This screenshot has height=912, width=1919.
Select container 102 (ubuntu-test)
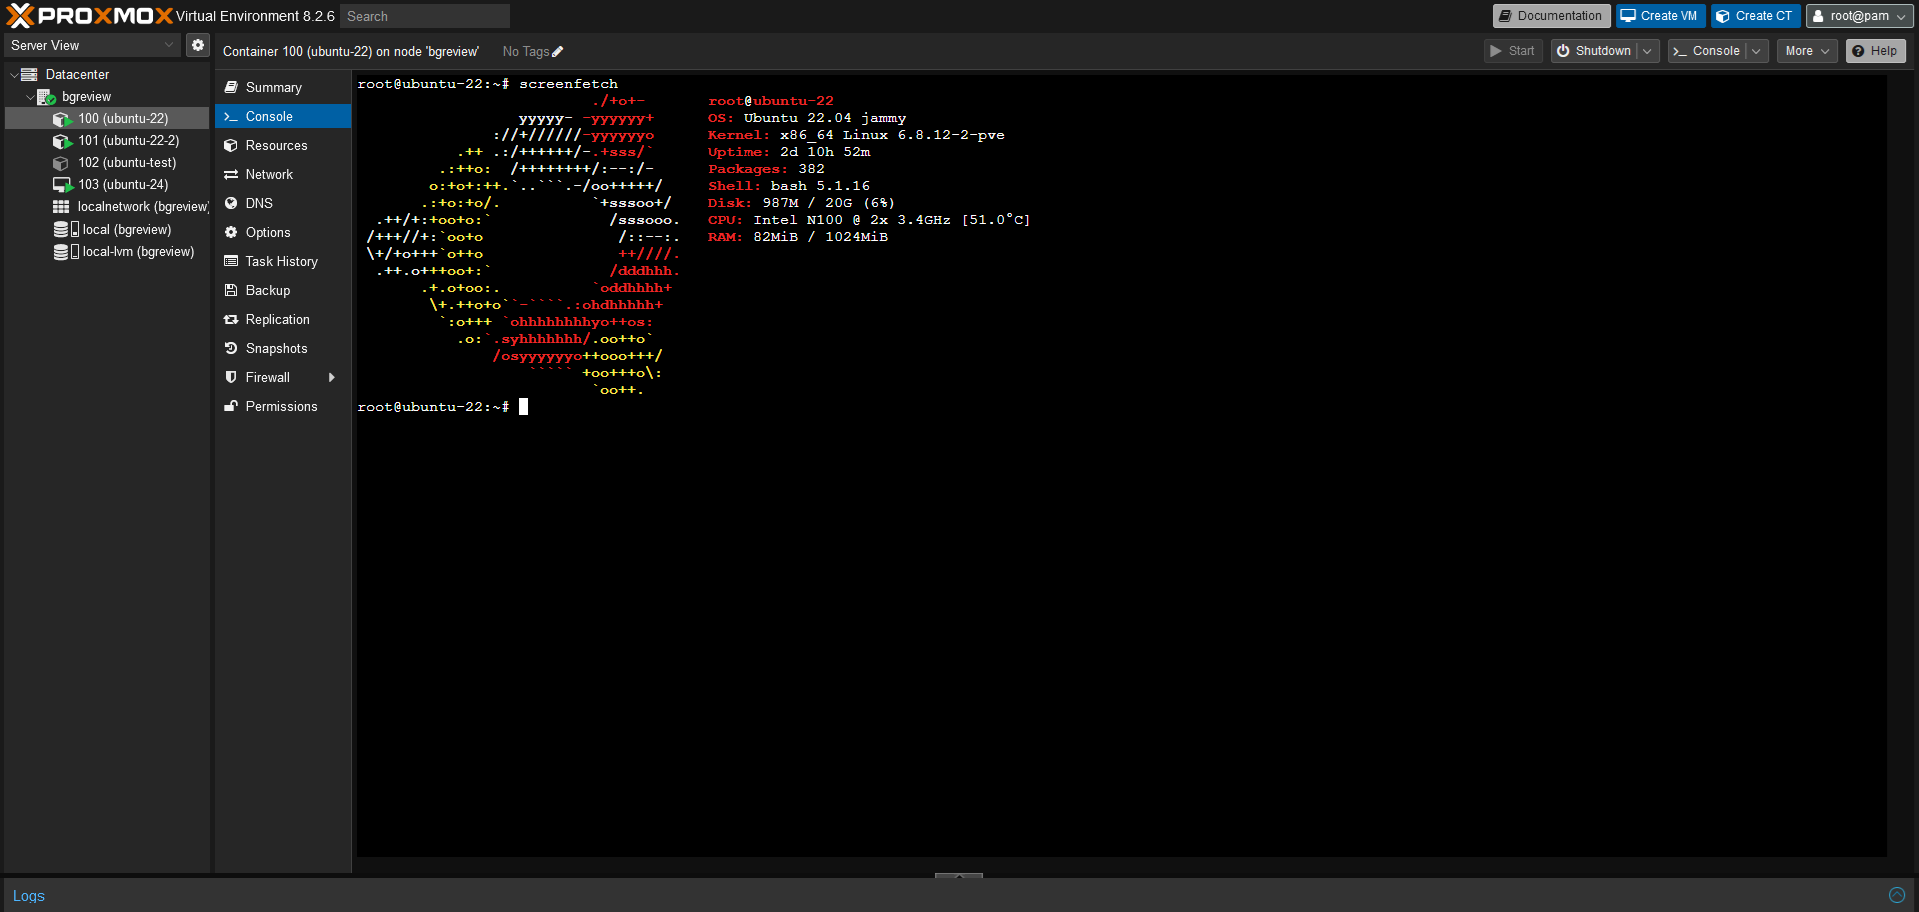(x=108, y=163)
